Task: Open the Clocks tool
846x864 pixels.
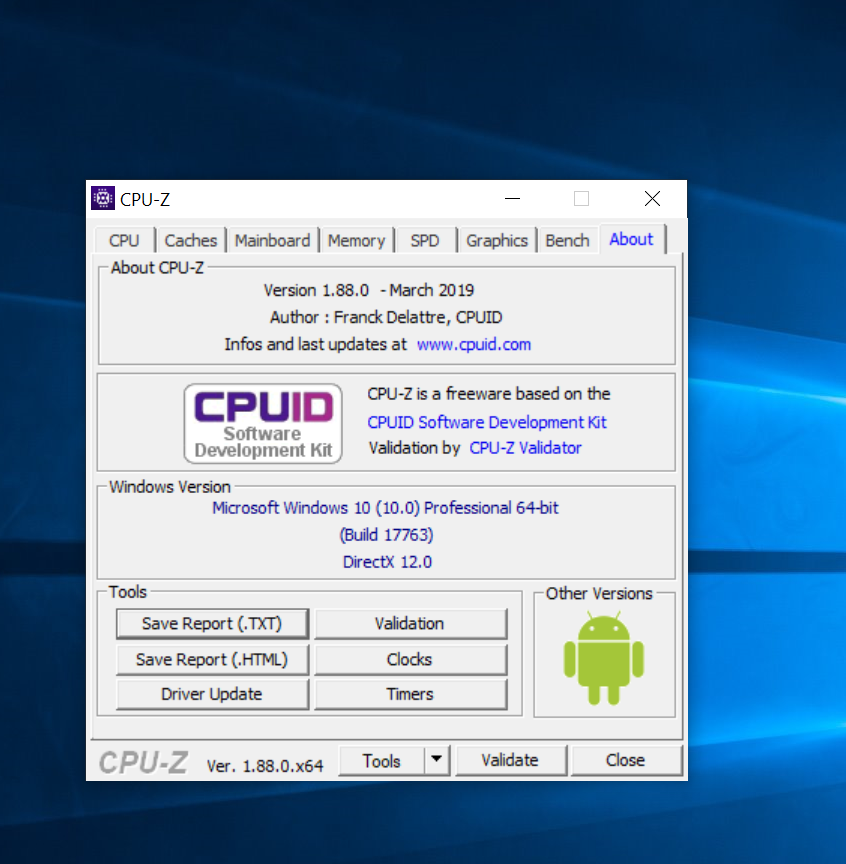Action: (x=410, y=660)
